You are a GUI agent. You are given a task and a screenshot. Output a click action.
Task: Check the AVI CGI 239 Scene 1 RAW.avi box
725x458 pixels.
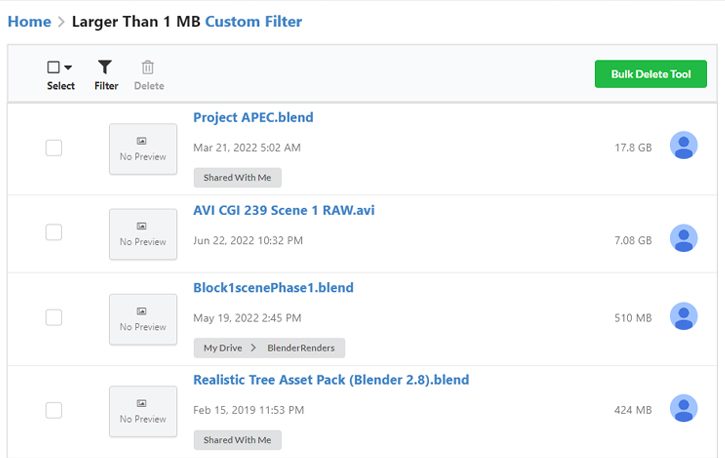point(54,232)
